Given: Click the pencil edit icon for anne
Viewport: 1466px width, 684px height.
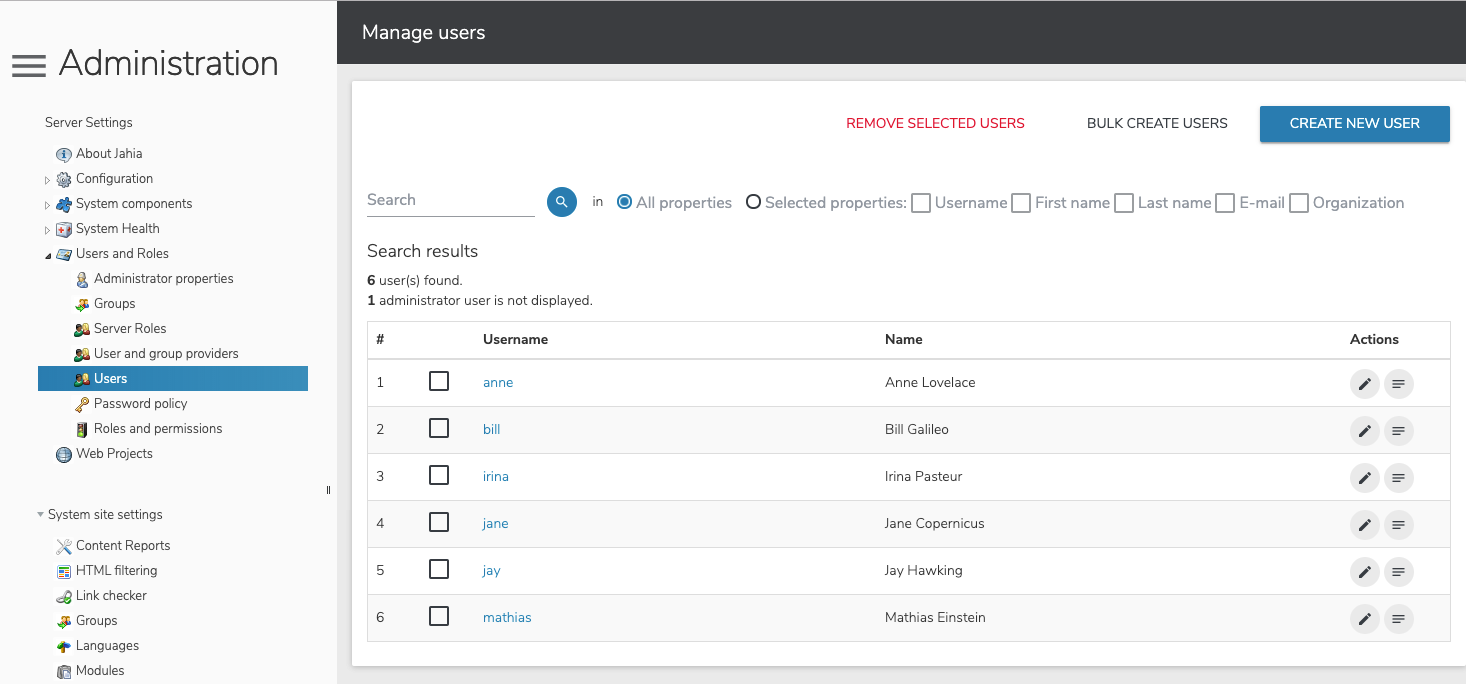Looking at the screenshot, I should [x=1364, y=383].
